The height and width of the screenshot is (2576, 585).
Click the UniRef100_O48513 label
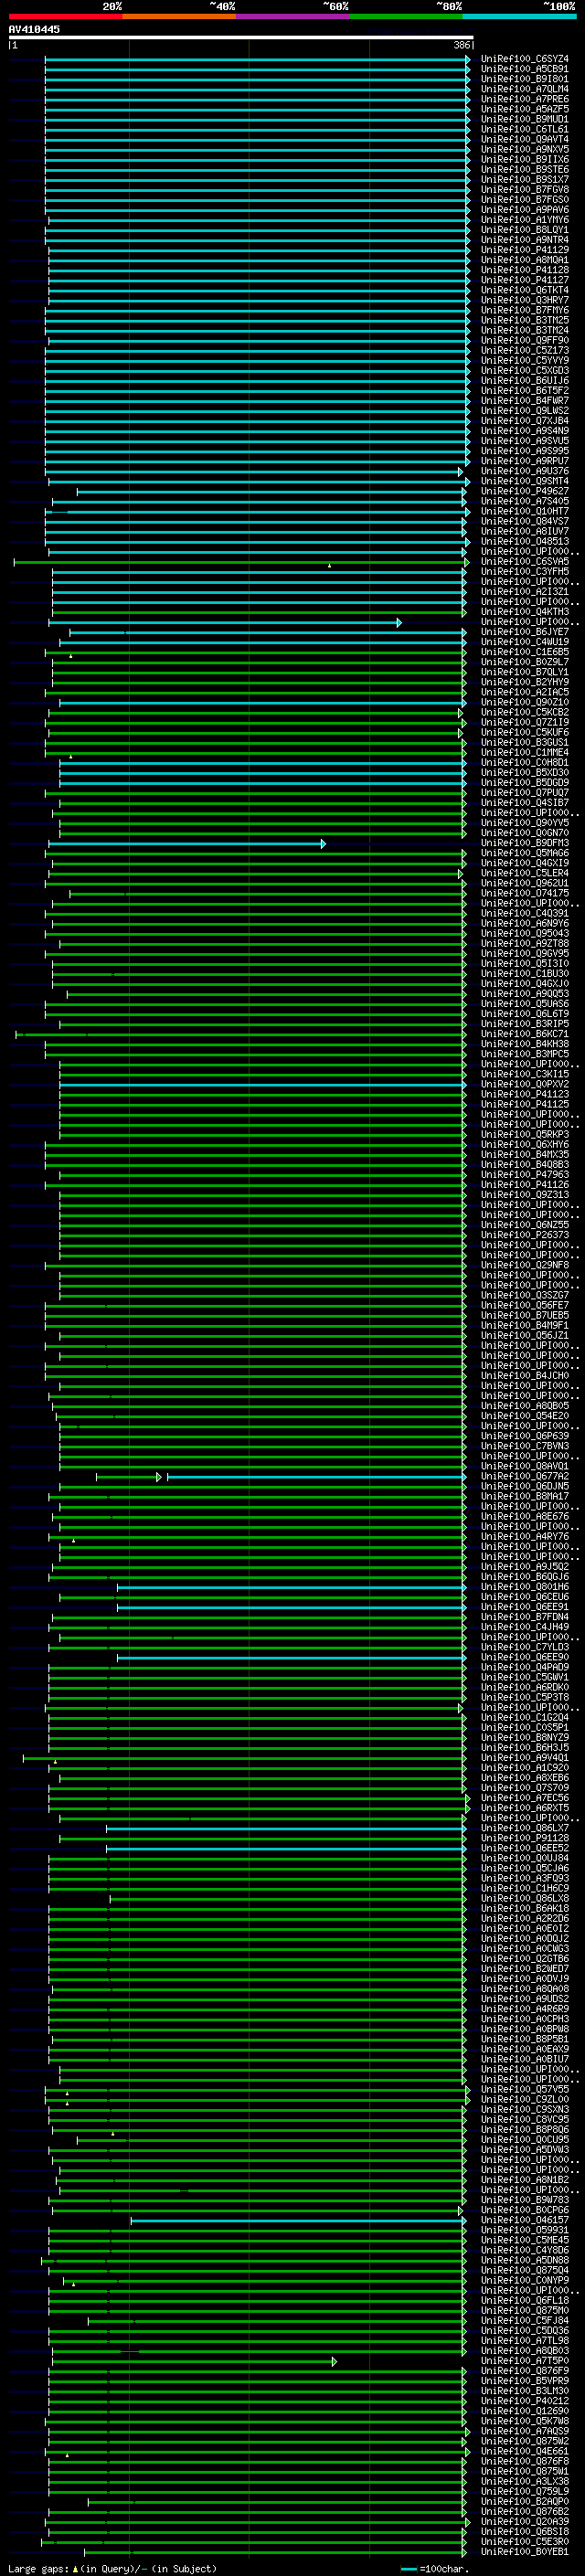click(x=524, y=541)
